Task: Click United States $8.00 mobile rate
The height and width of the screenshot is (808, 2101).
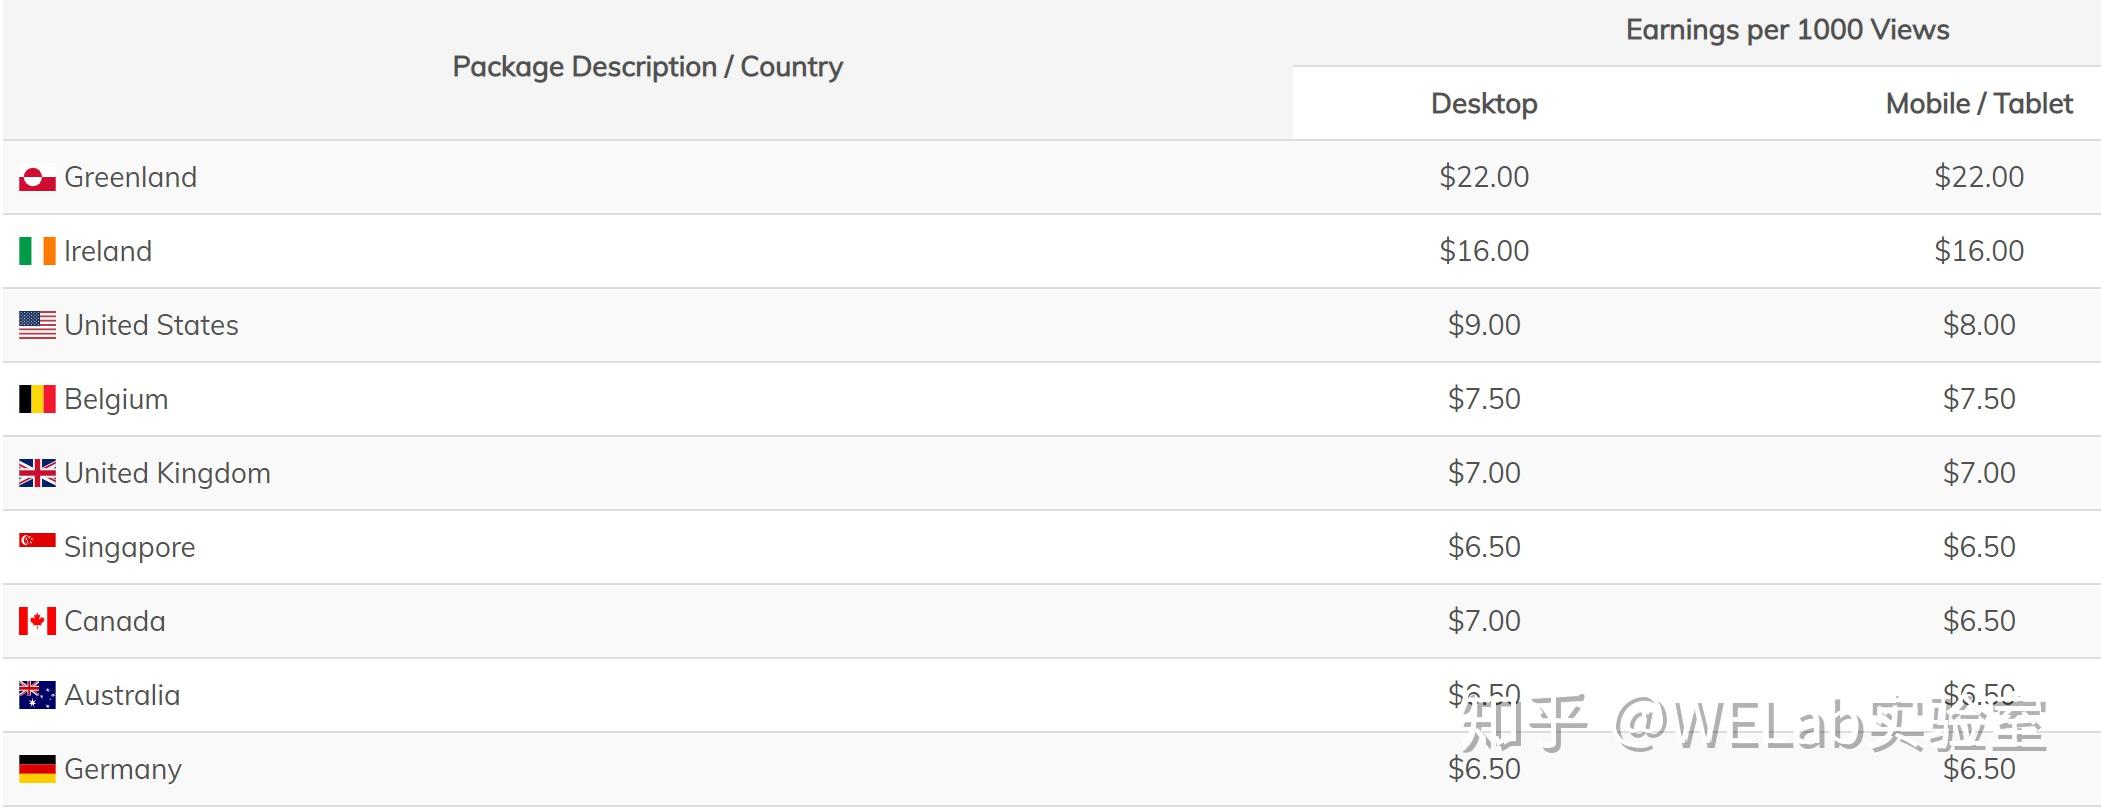Action: coord(1979,325)
